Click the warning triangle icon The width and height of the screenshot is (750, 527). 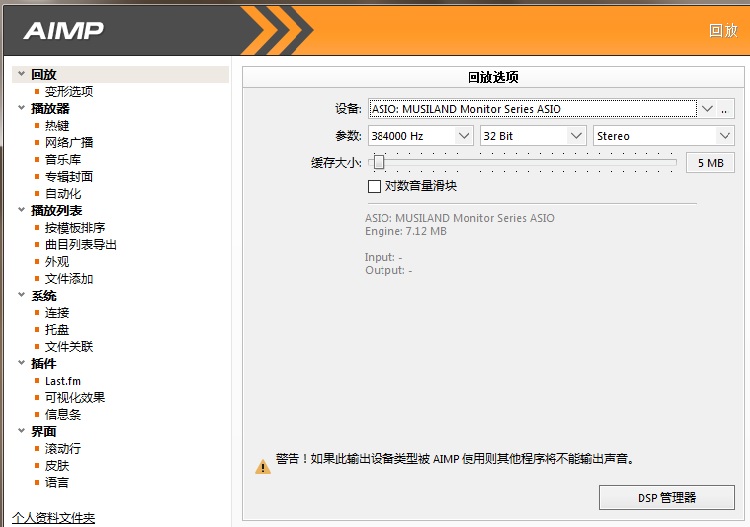click(262, 466)
